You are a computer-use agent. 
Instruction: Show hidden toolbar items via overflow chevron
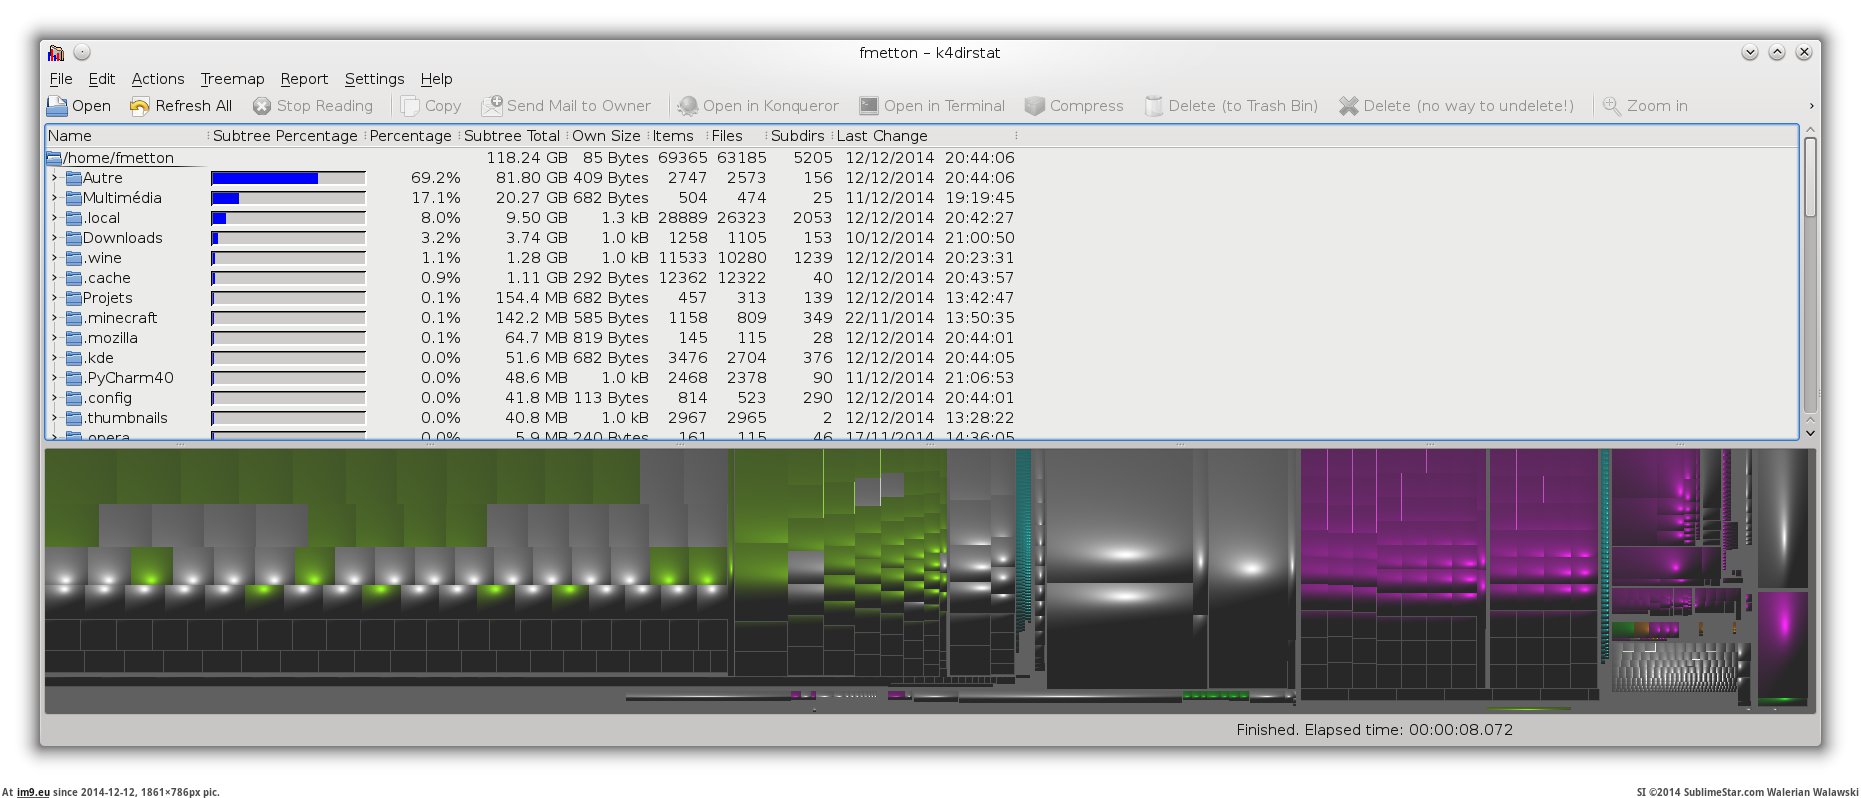pyautogui.click(x=1811, y=106)
